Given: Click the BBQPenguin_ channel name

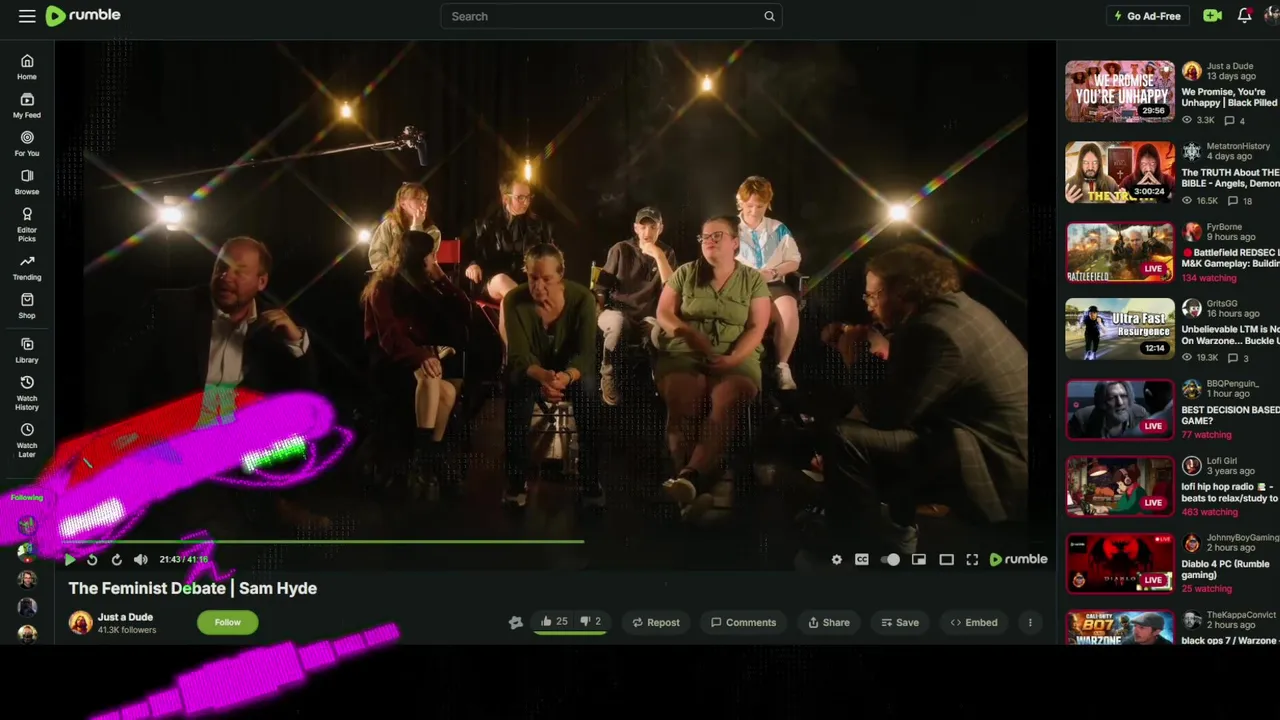Looking at the screenshot, I should [1232, 384].
